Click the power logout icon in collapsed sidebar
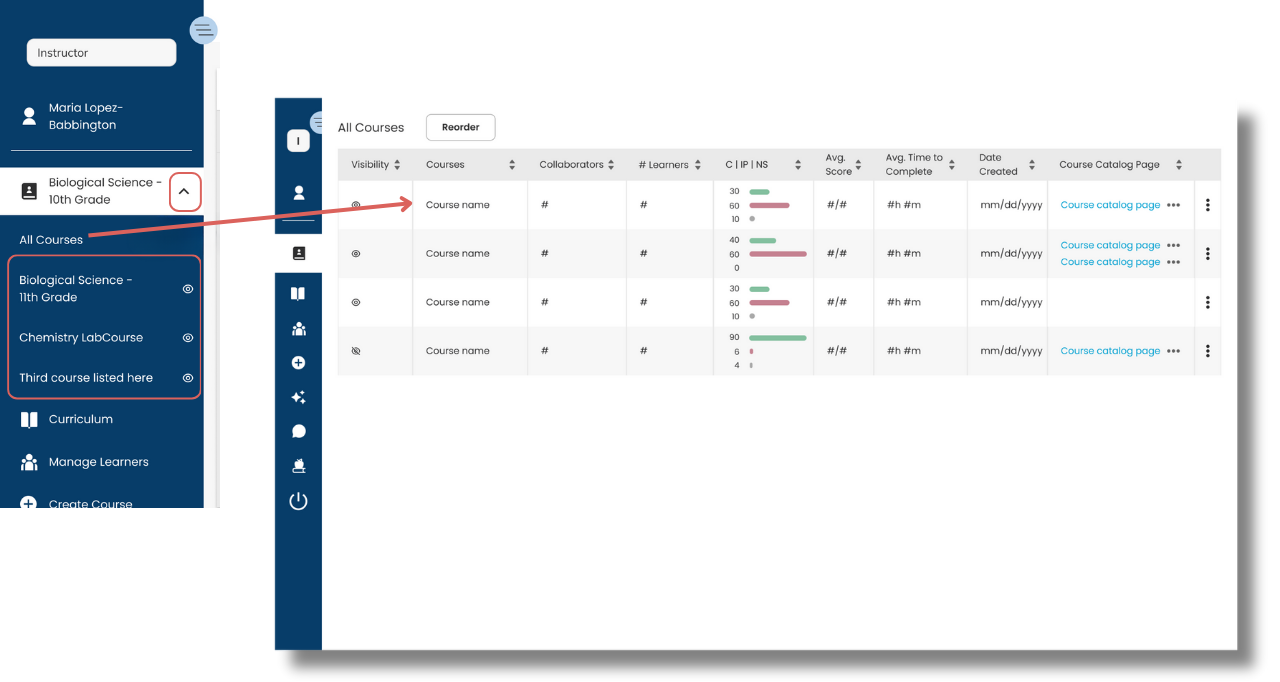The image size is (1280, 682). click(298, 501)
